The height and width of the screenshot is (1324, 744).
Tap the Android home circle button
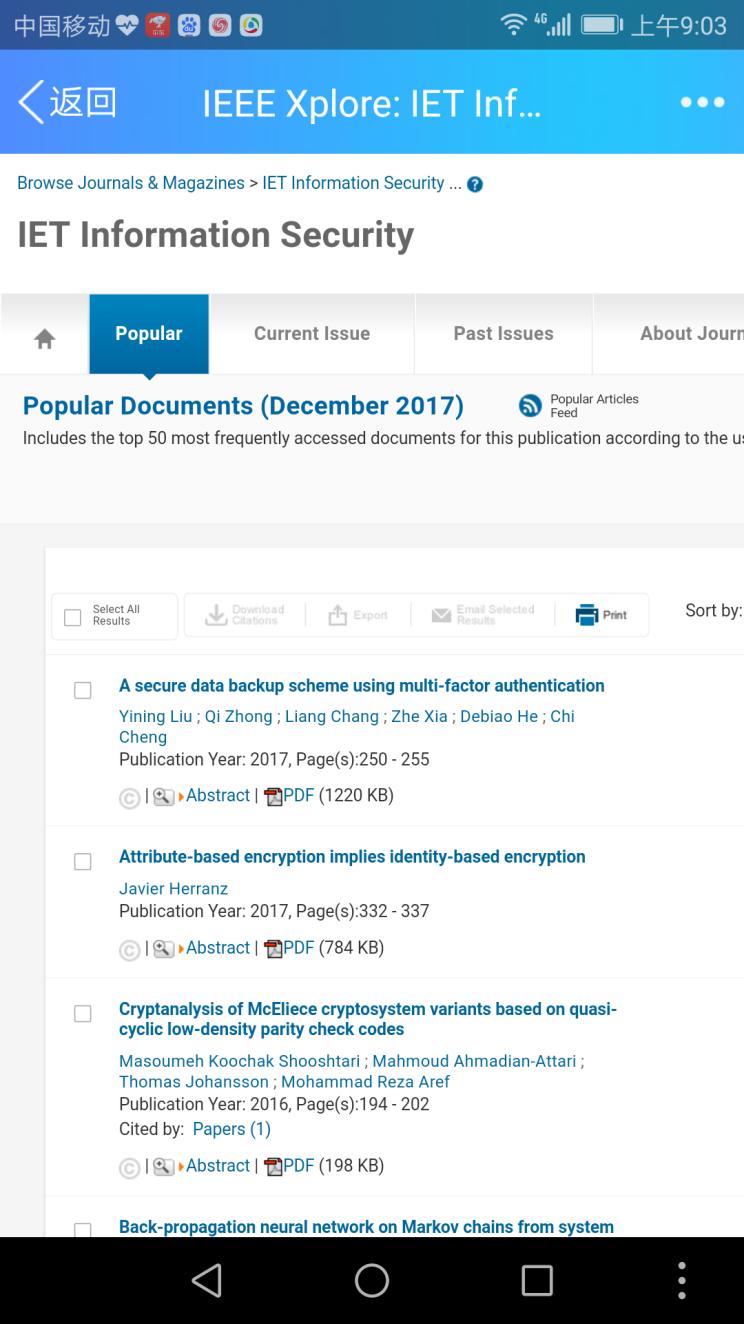tap(372, 1280)
